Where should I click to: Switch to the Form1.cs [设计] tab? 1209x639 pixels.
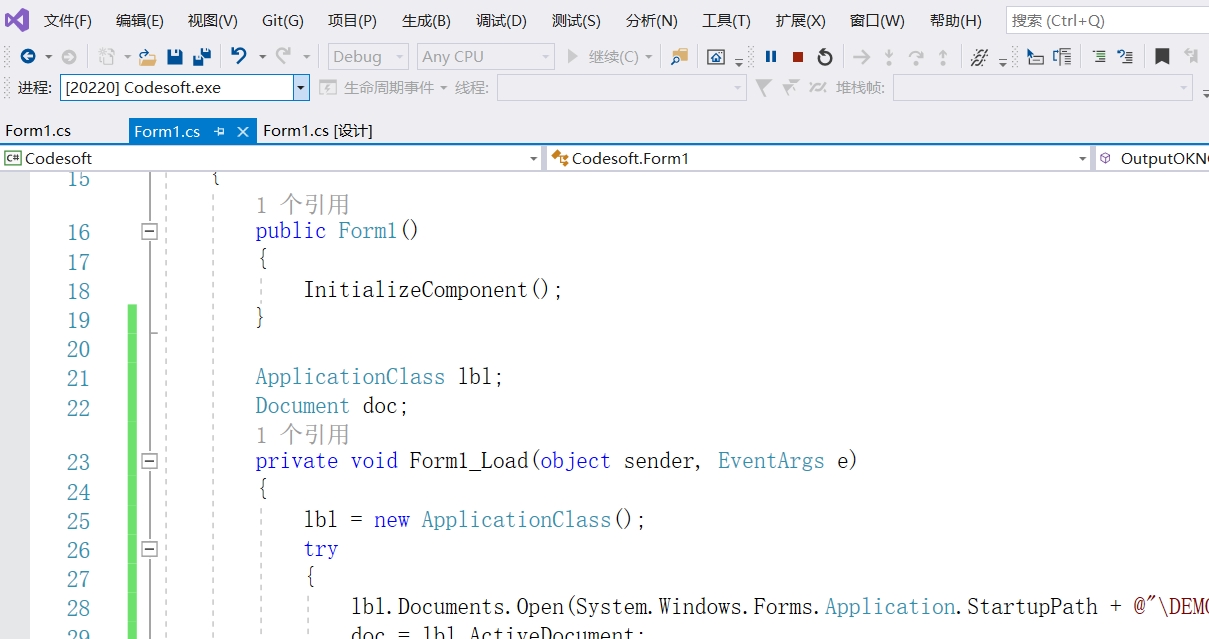317,131
